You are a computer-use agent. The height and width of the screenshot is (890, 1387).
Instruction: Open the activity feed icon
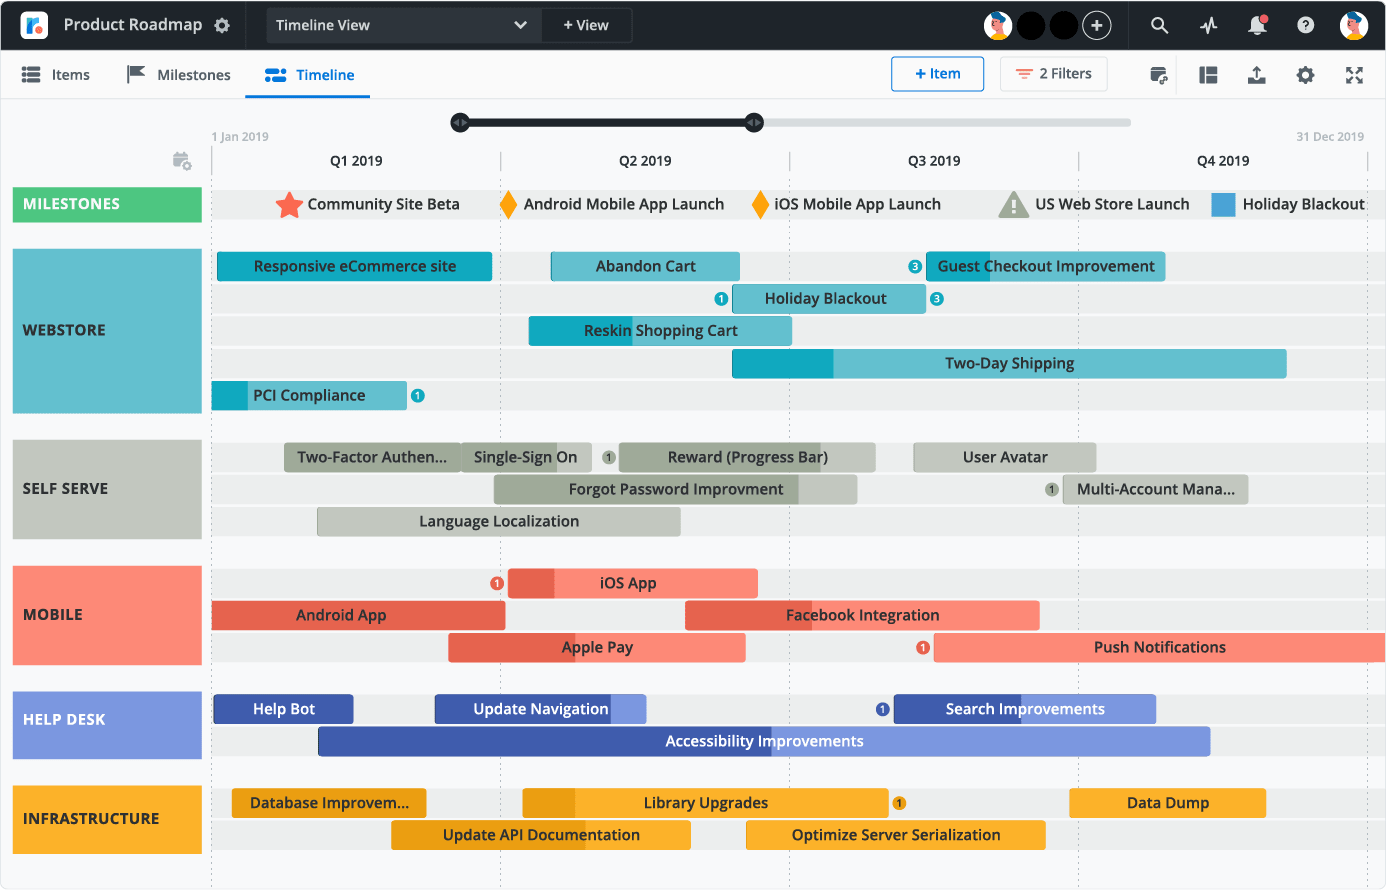pos(1208,24)
